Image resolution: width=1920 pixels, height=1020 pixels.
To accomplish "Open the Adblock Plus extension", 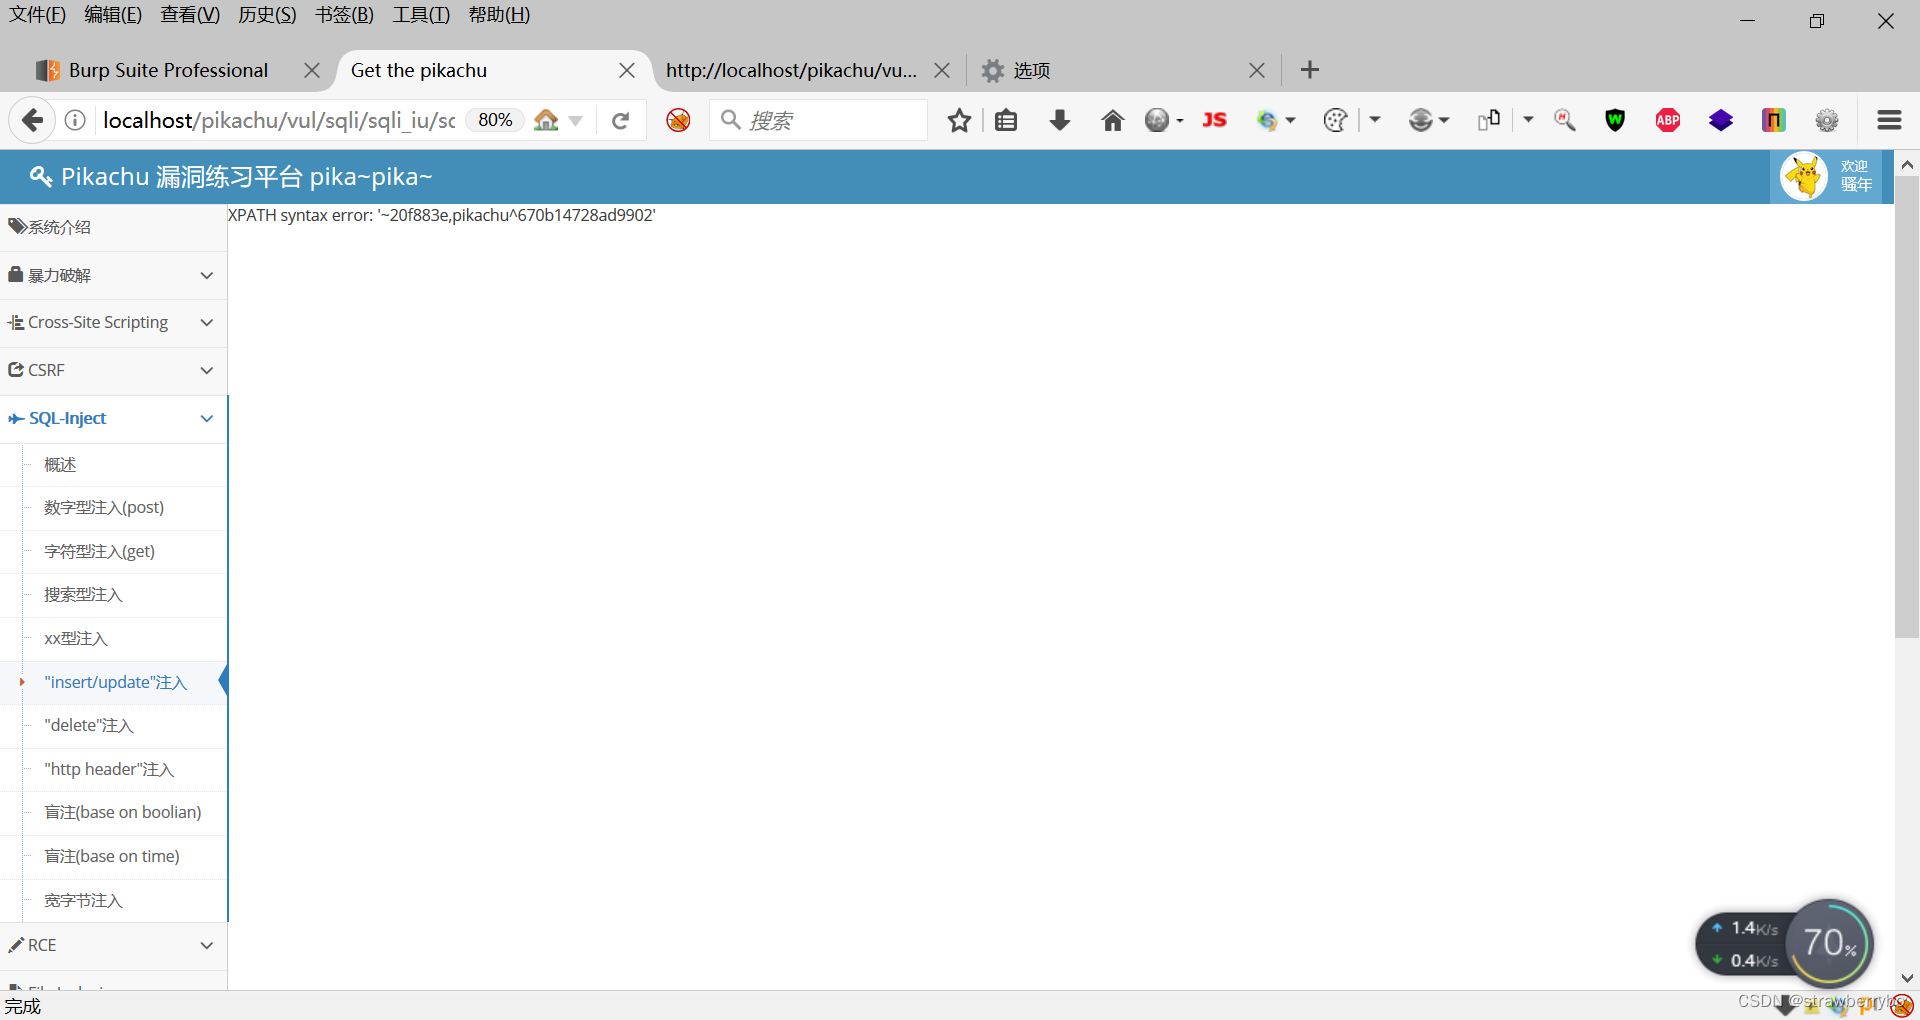I will pyautogui.click(x=1667, y=120).
